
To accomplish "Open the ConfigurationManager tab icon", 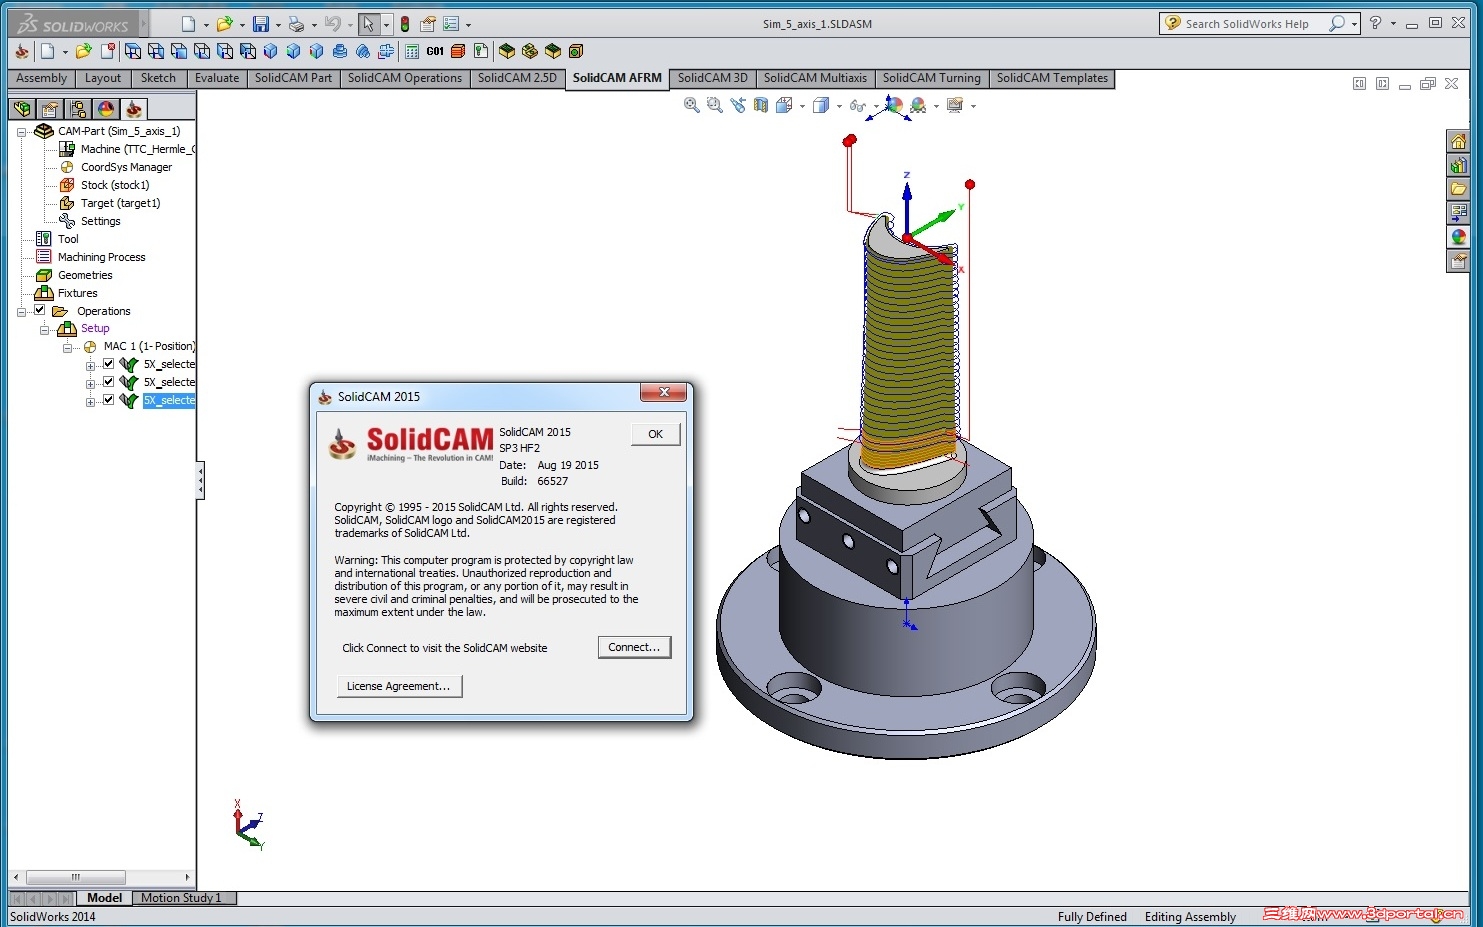I will click(78, 109).
